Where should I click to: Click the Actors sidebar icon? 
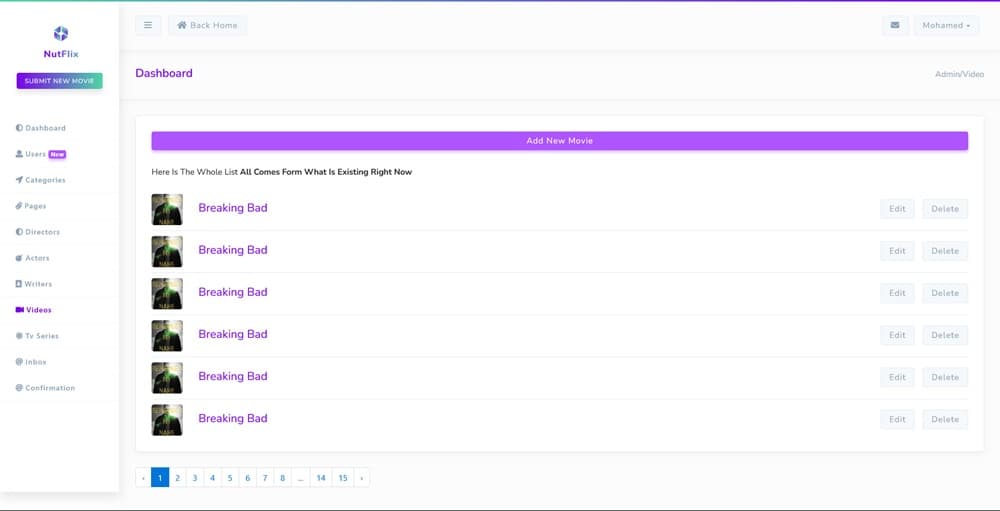click(19, 258)
